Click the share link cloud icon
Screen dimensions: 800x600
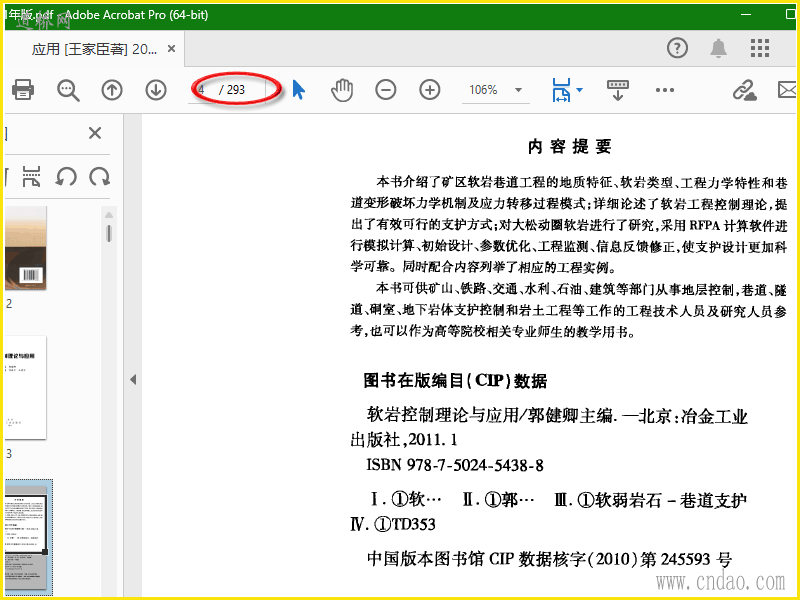pos(744,90)
